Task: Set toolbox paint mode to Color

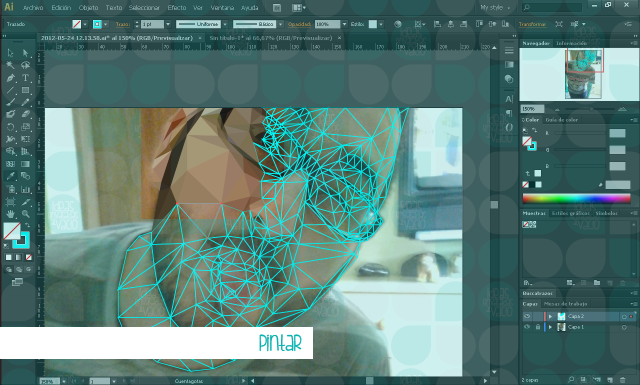Action: click(x=9, y=257)
